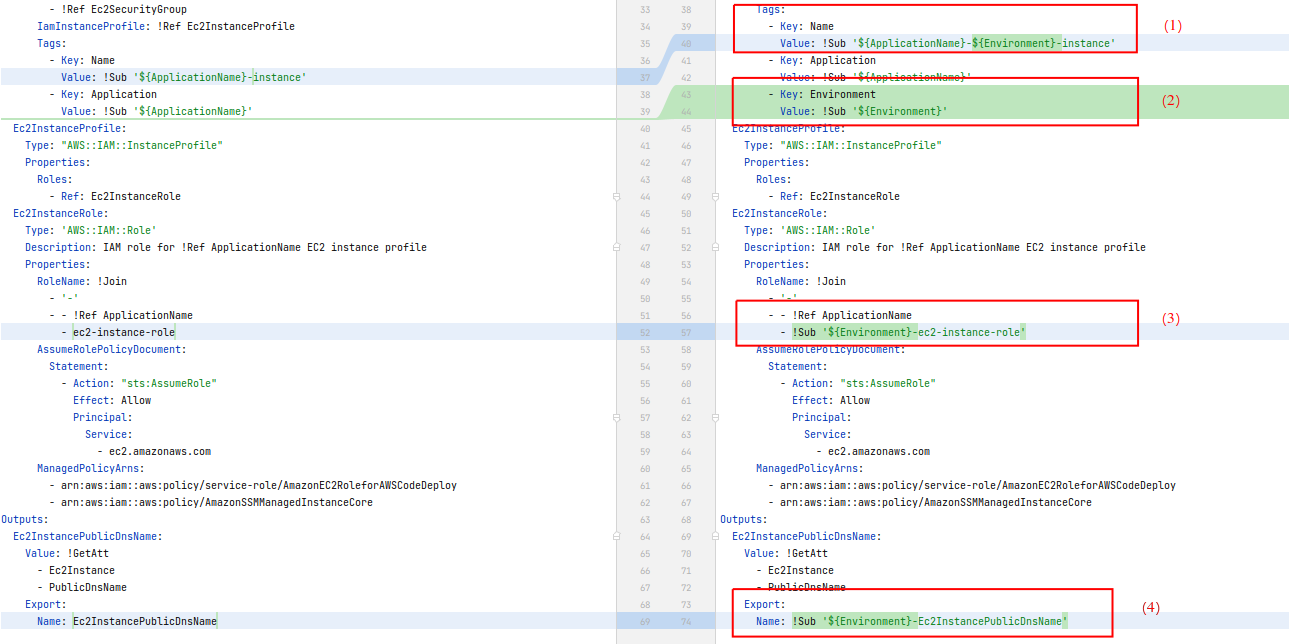Click annotation label (4) on the right

tap(1151, 607)
